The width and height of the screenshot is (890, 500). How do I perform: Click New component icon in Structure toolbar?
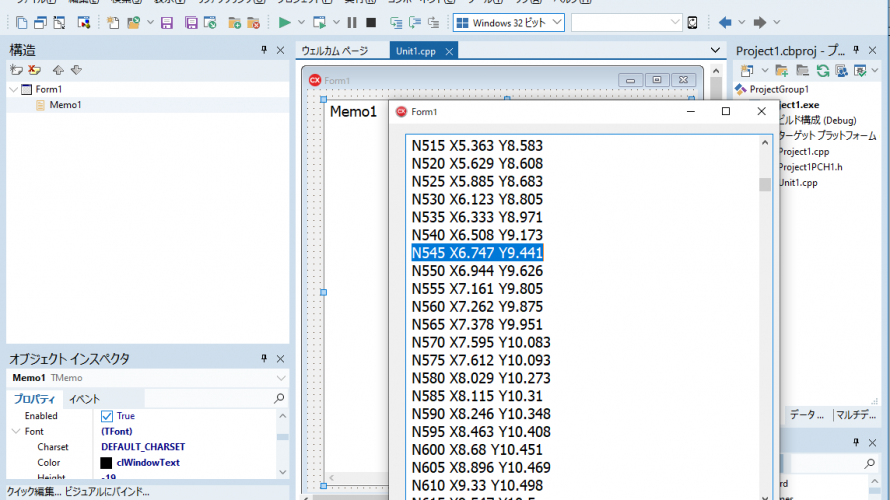click(16, 70)
